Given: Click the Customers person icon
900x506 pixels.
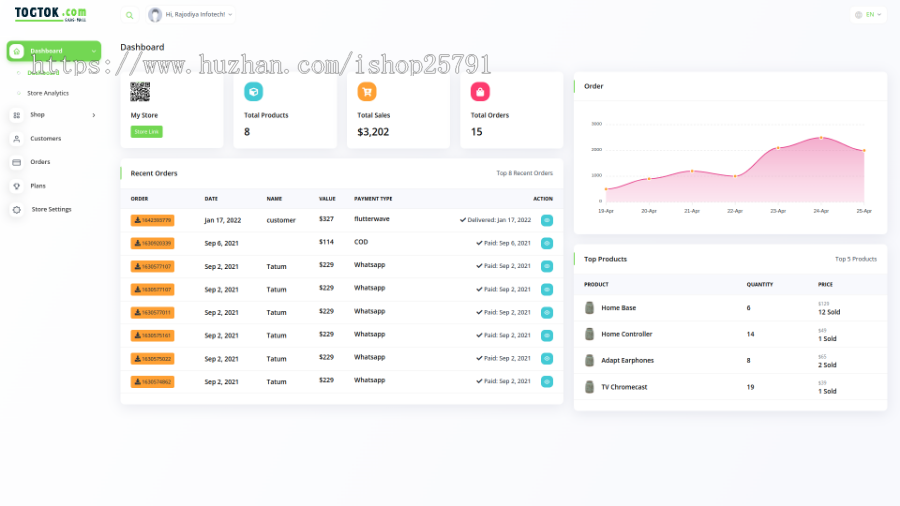Looking at the screenshot, I should (17, 139).
